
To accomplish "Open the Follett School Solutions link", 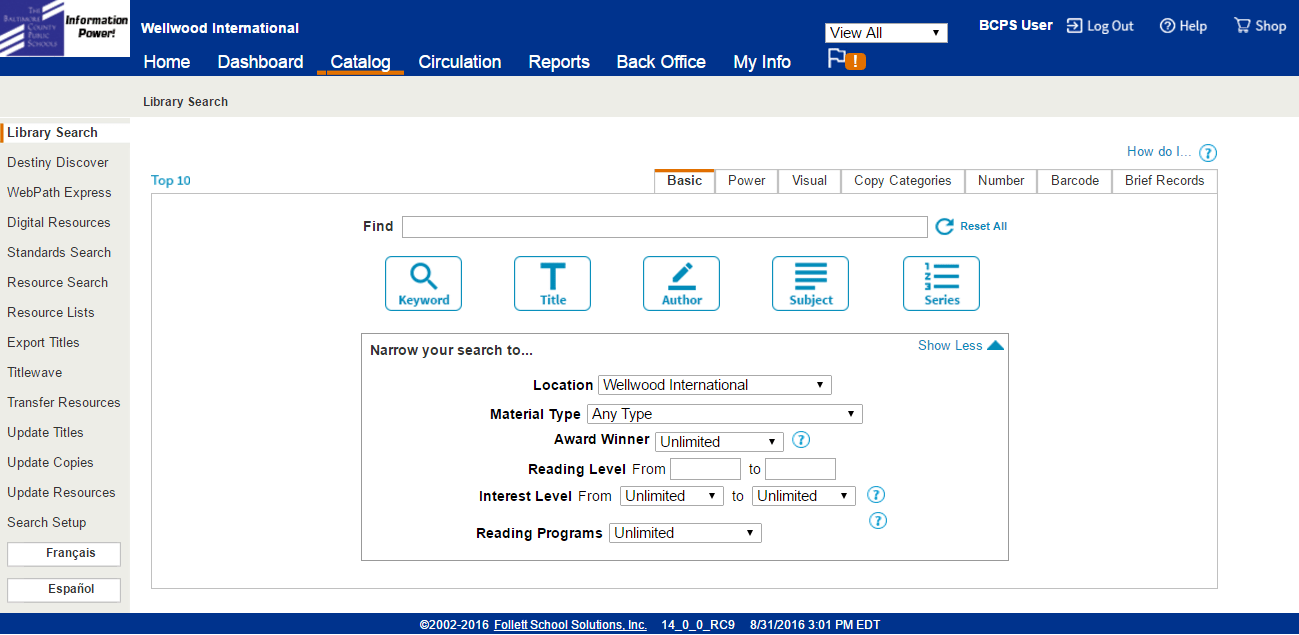I will (570, 624).
